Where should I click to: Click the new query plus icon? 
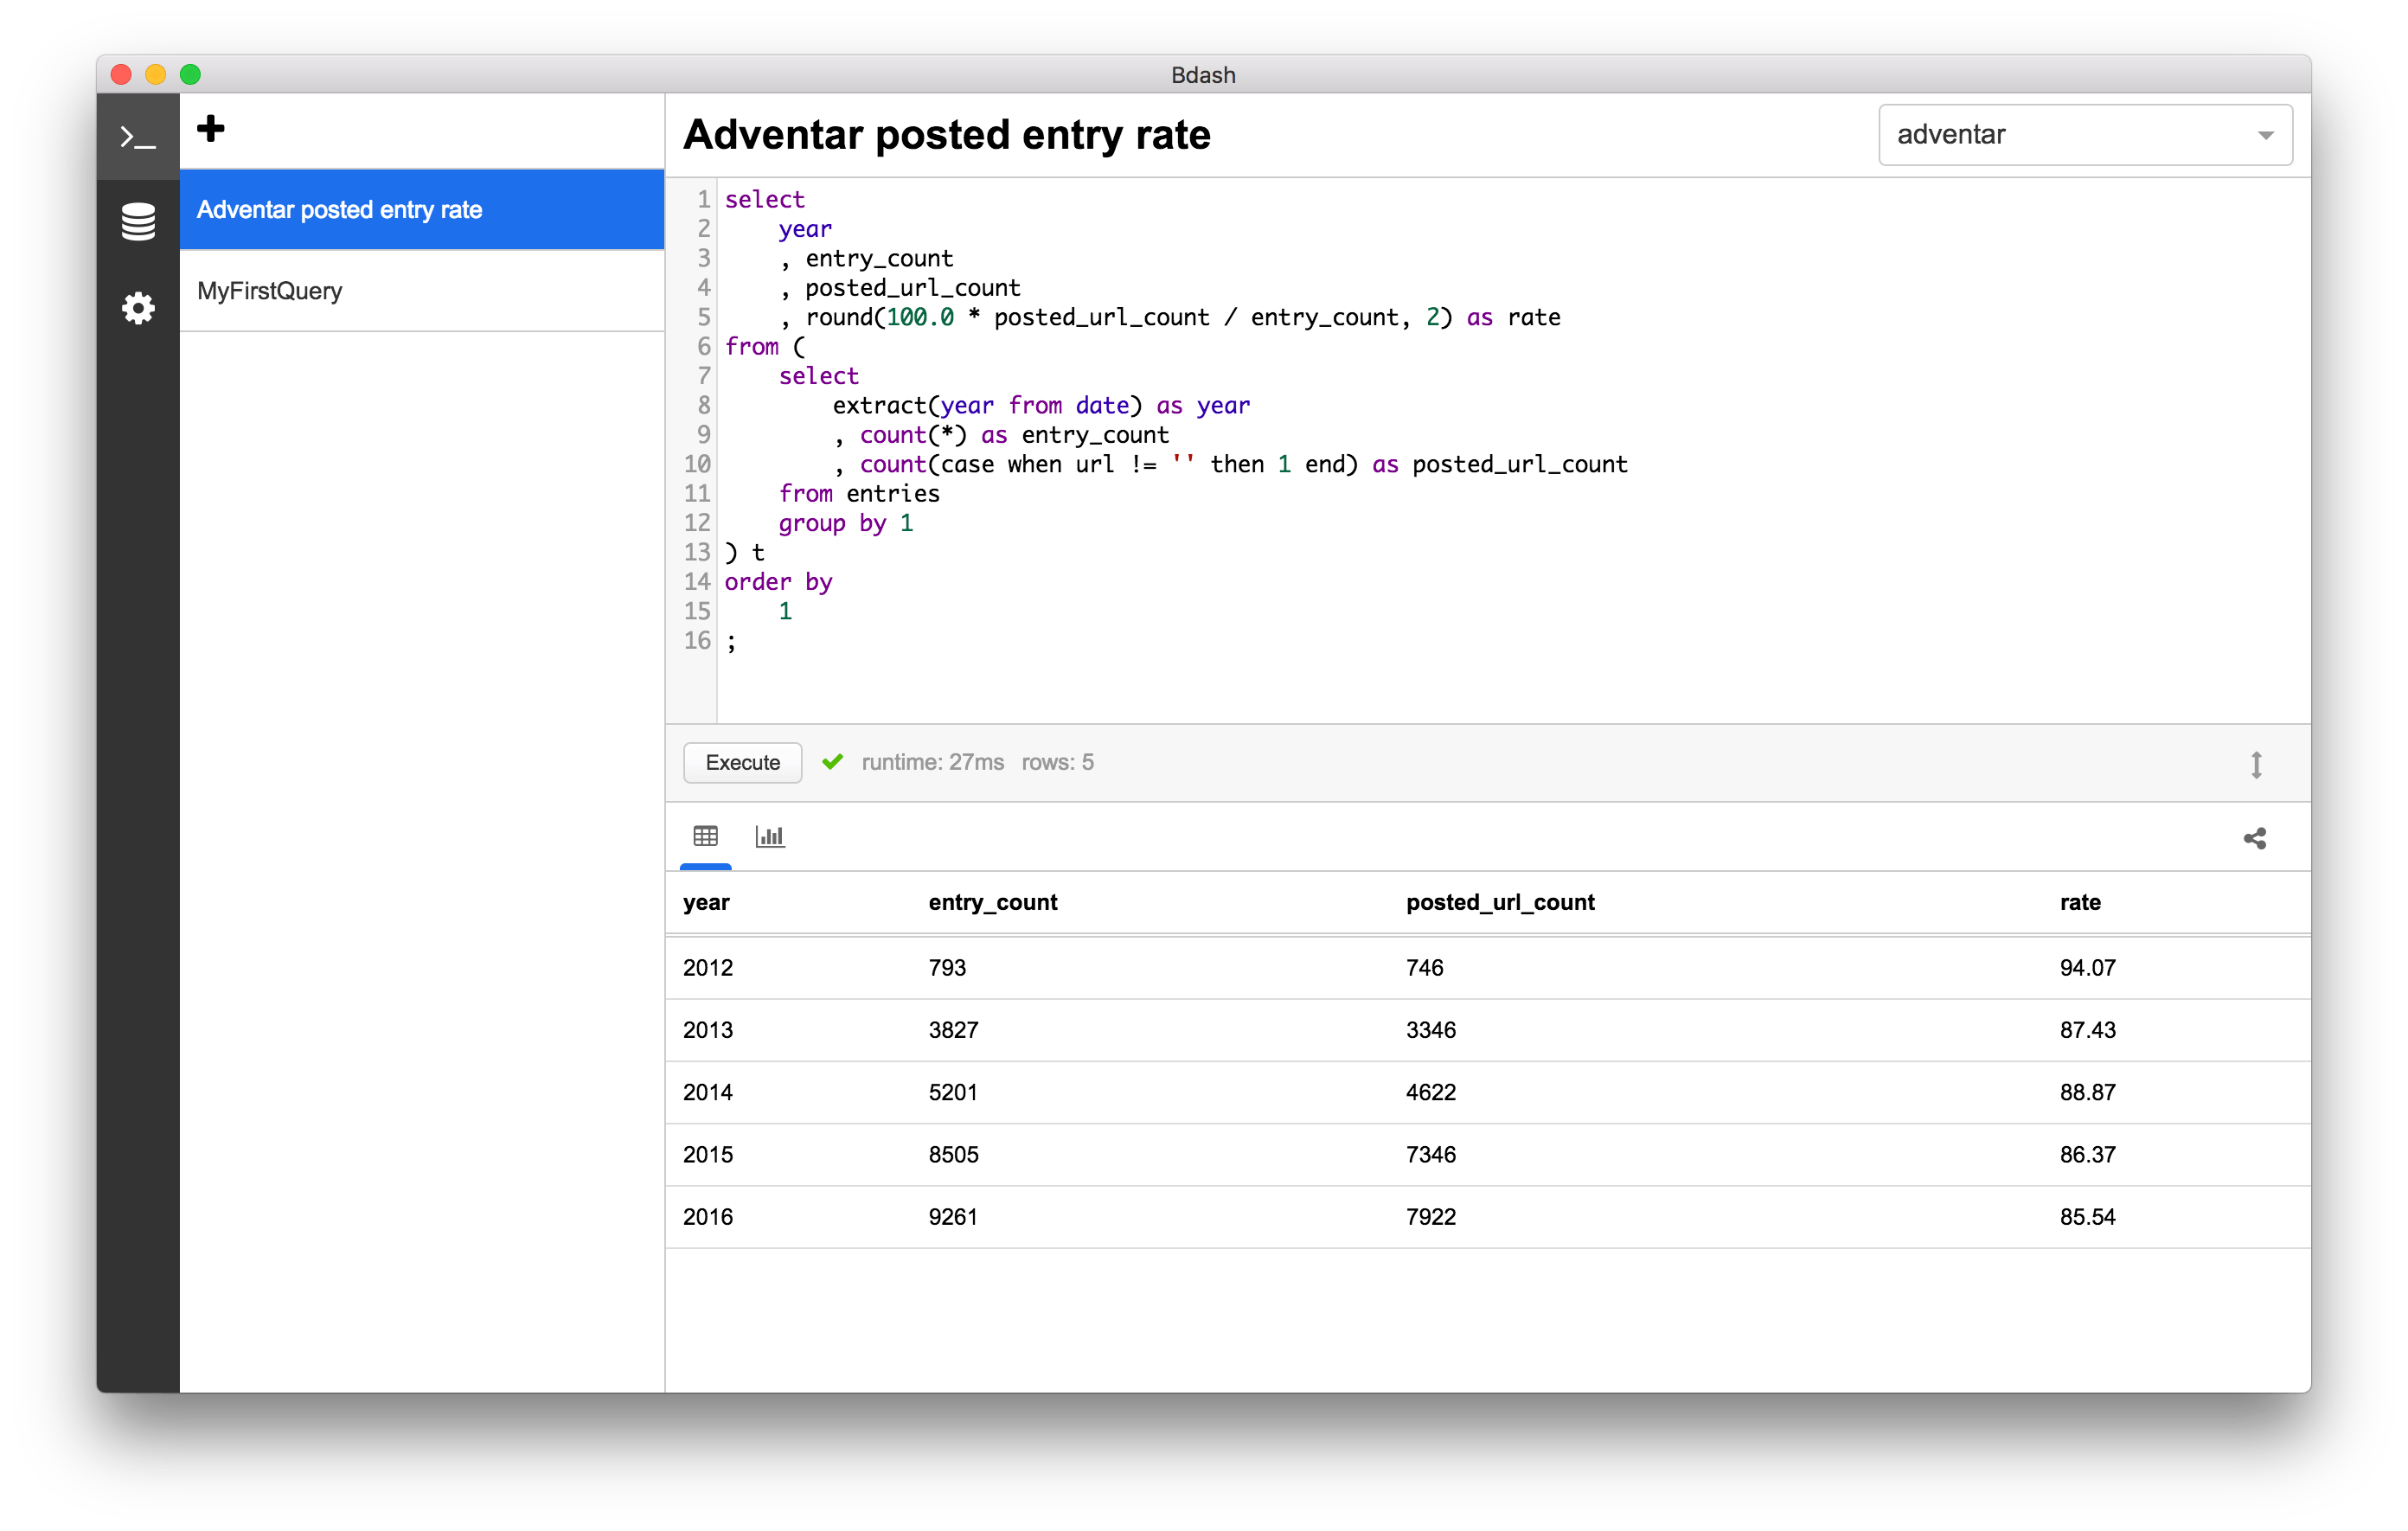pyautogui.click(x=208, y=130)
